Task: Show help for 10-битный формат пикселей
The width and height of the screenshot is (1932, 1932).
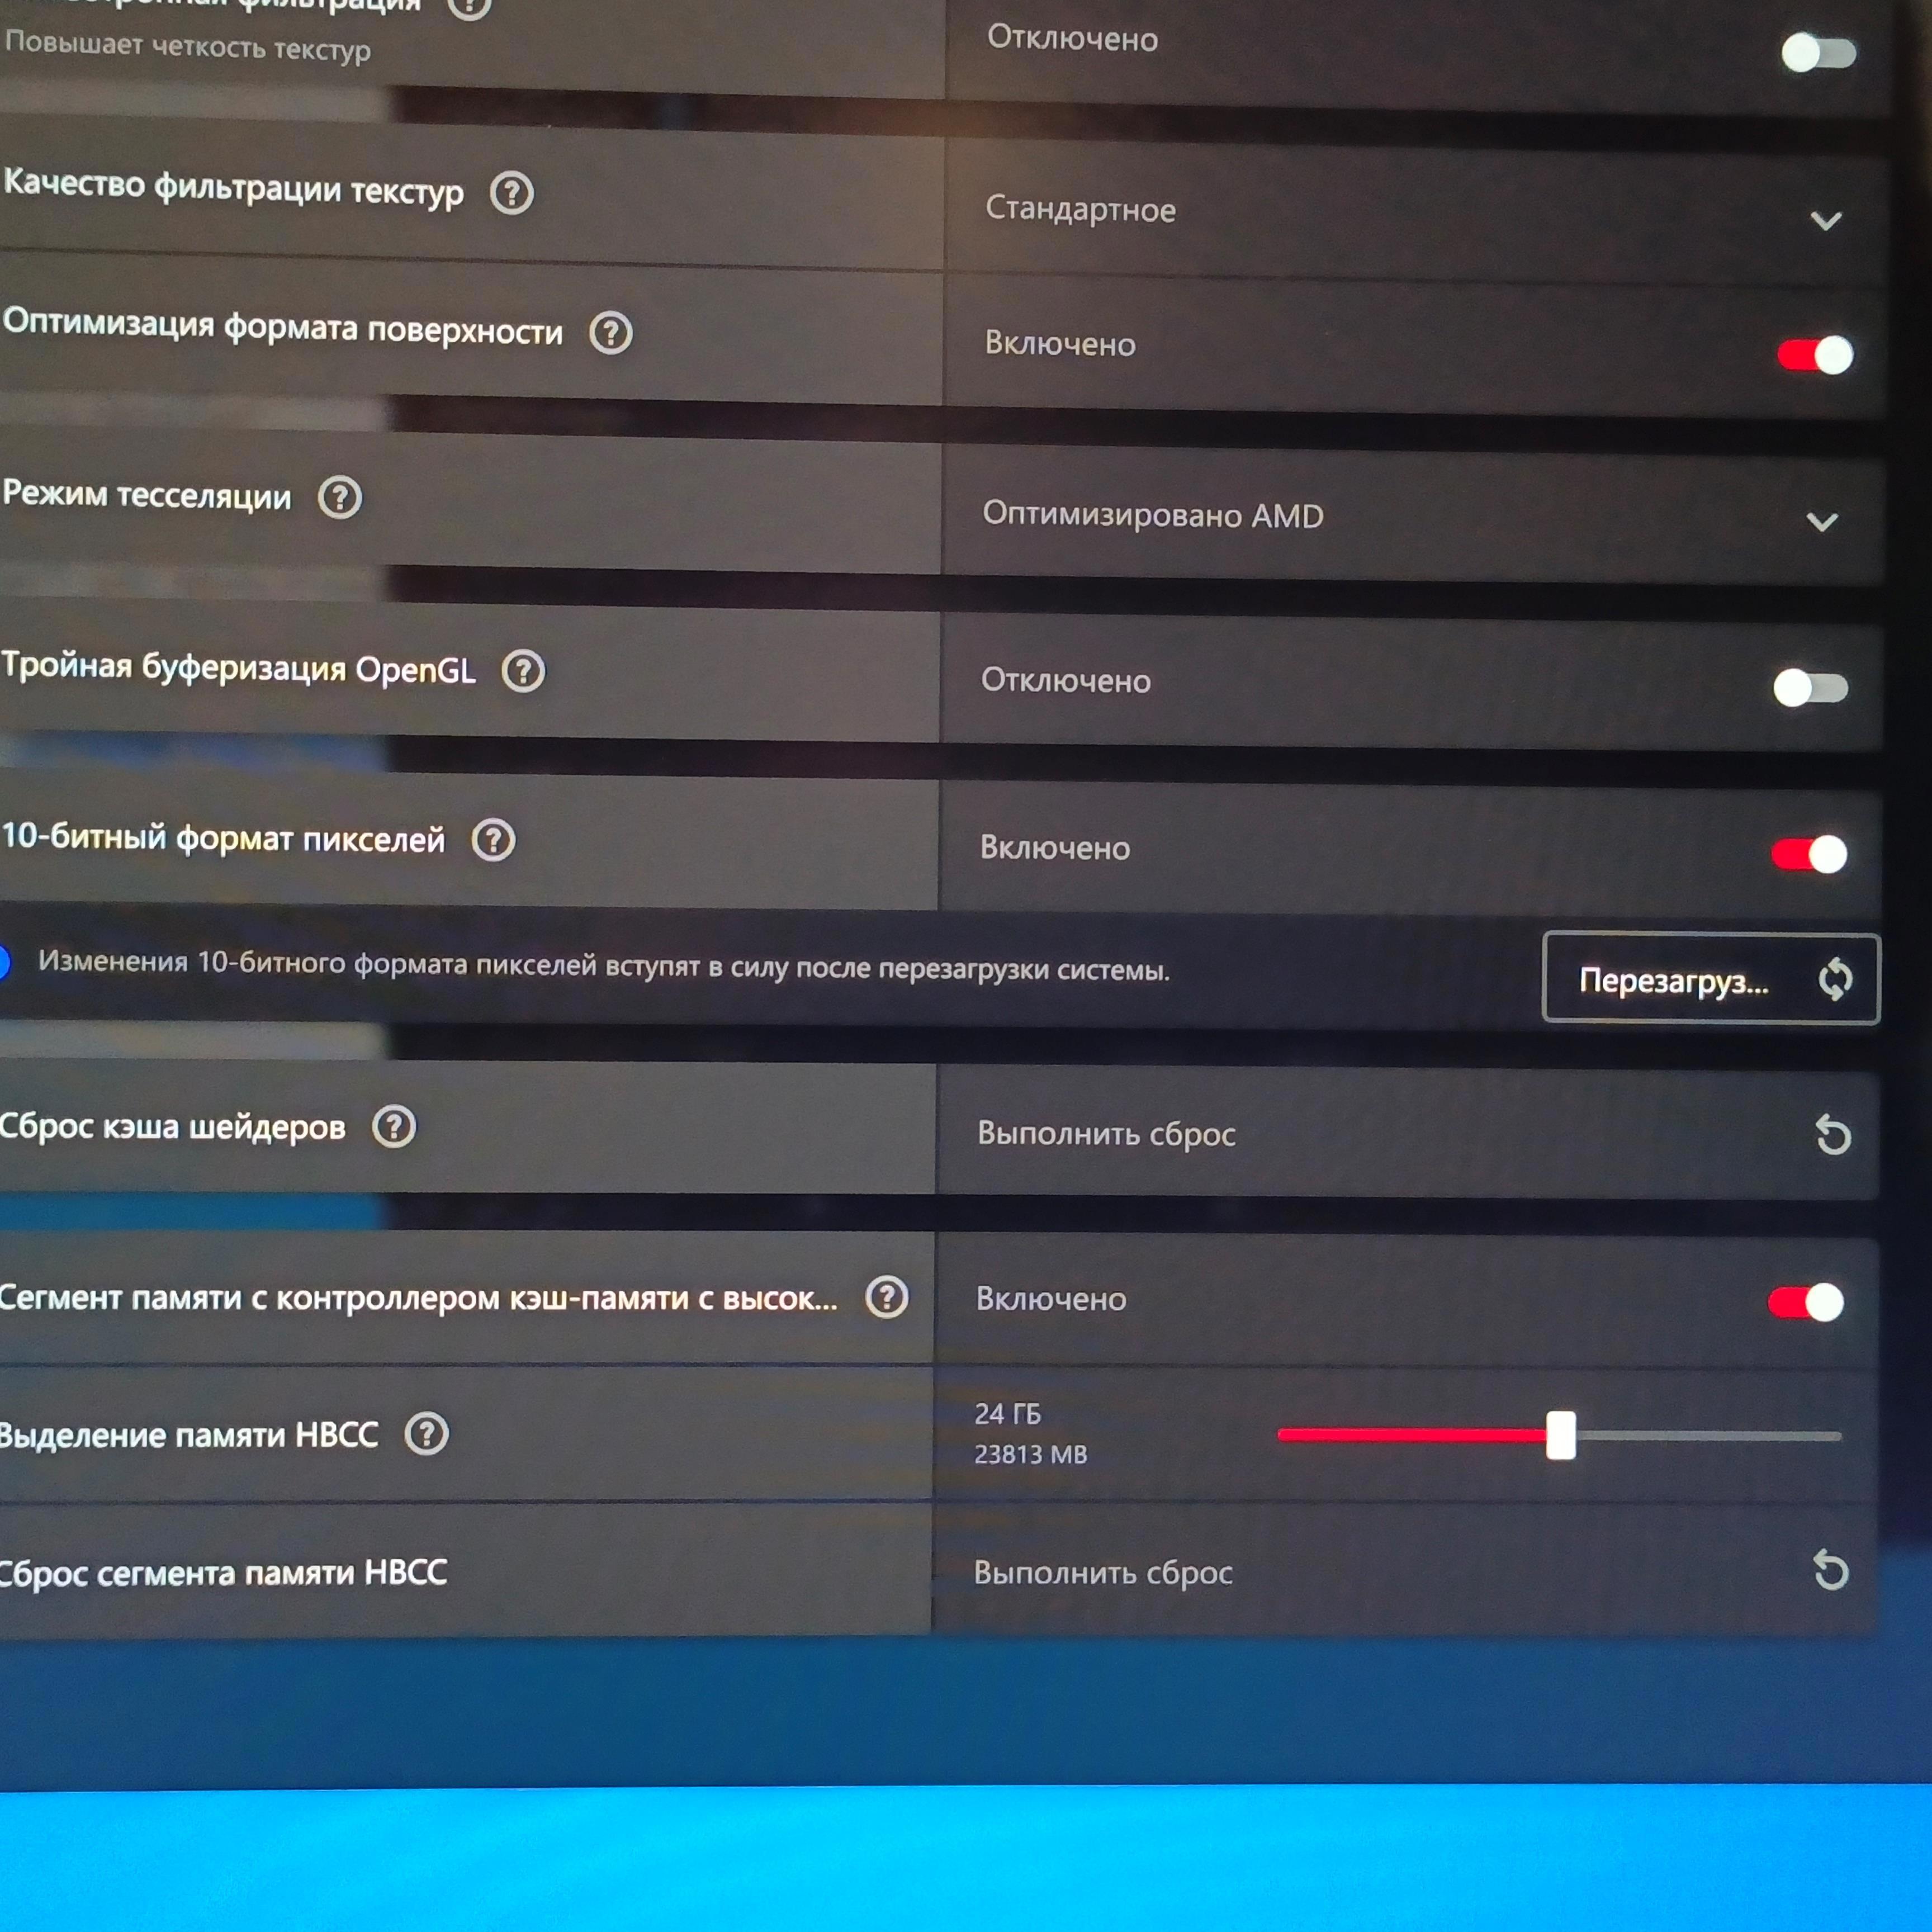Action: pos(493,840)
